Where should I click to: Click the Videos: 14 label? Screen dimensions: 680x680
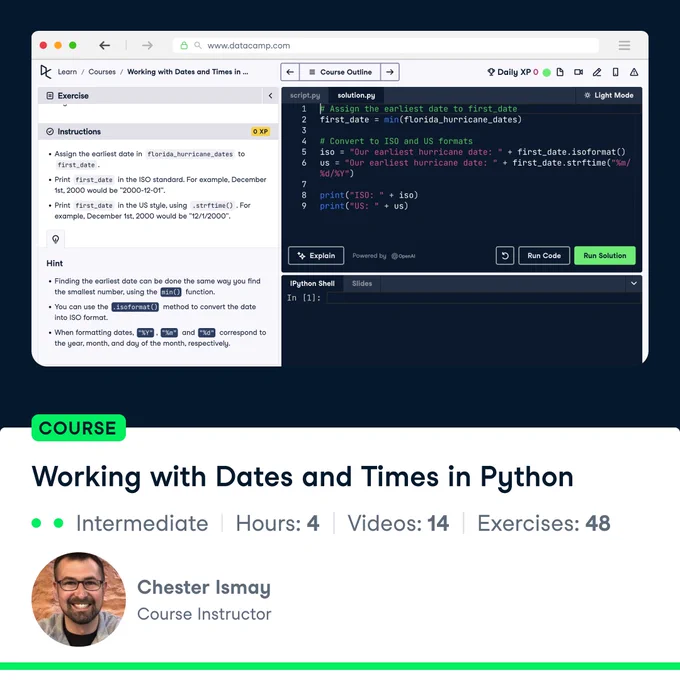coord(398,523)
